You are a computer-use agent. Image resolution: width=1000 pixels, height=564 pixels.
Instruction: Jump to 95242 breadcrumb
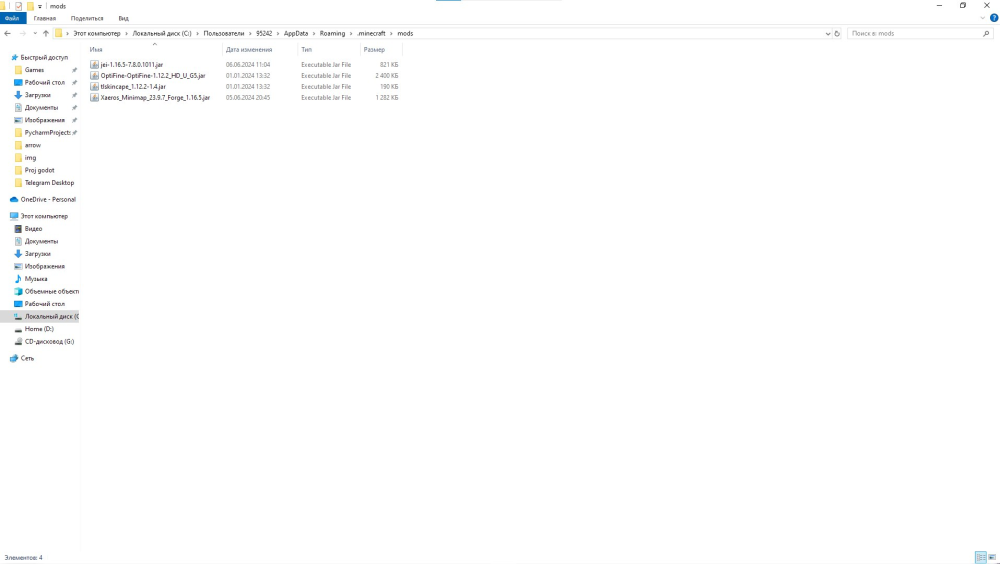pyautogui.click(x=264, y=33)
